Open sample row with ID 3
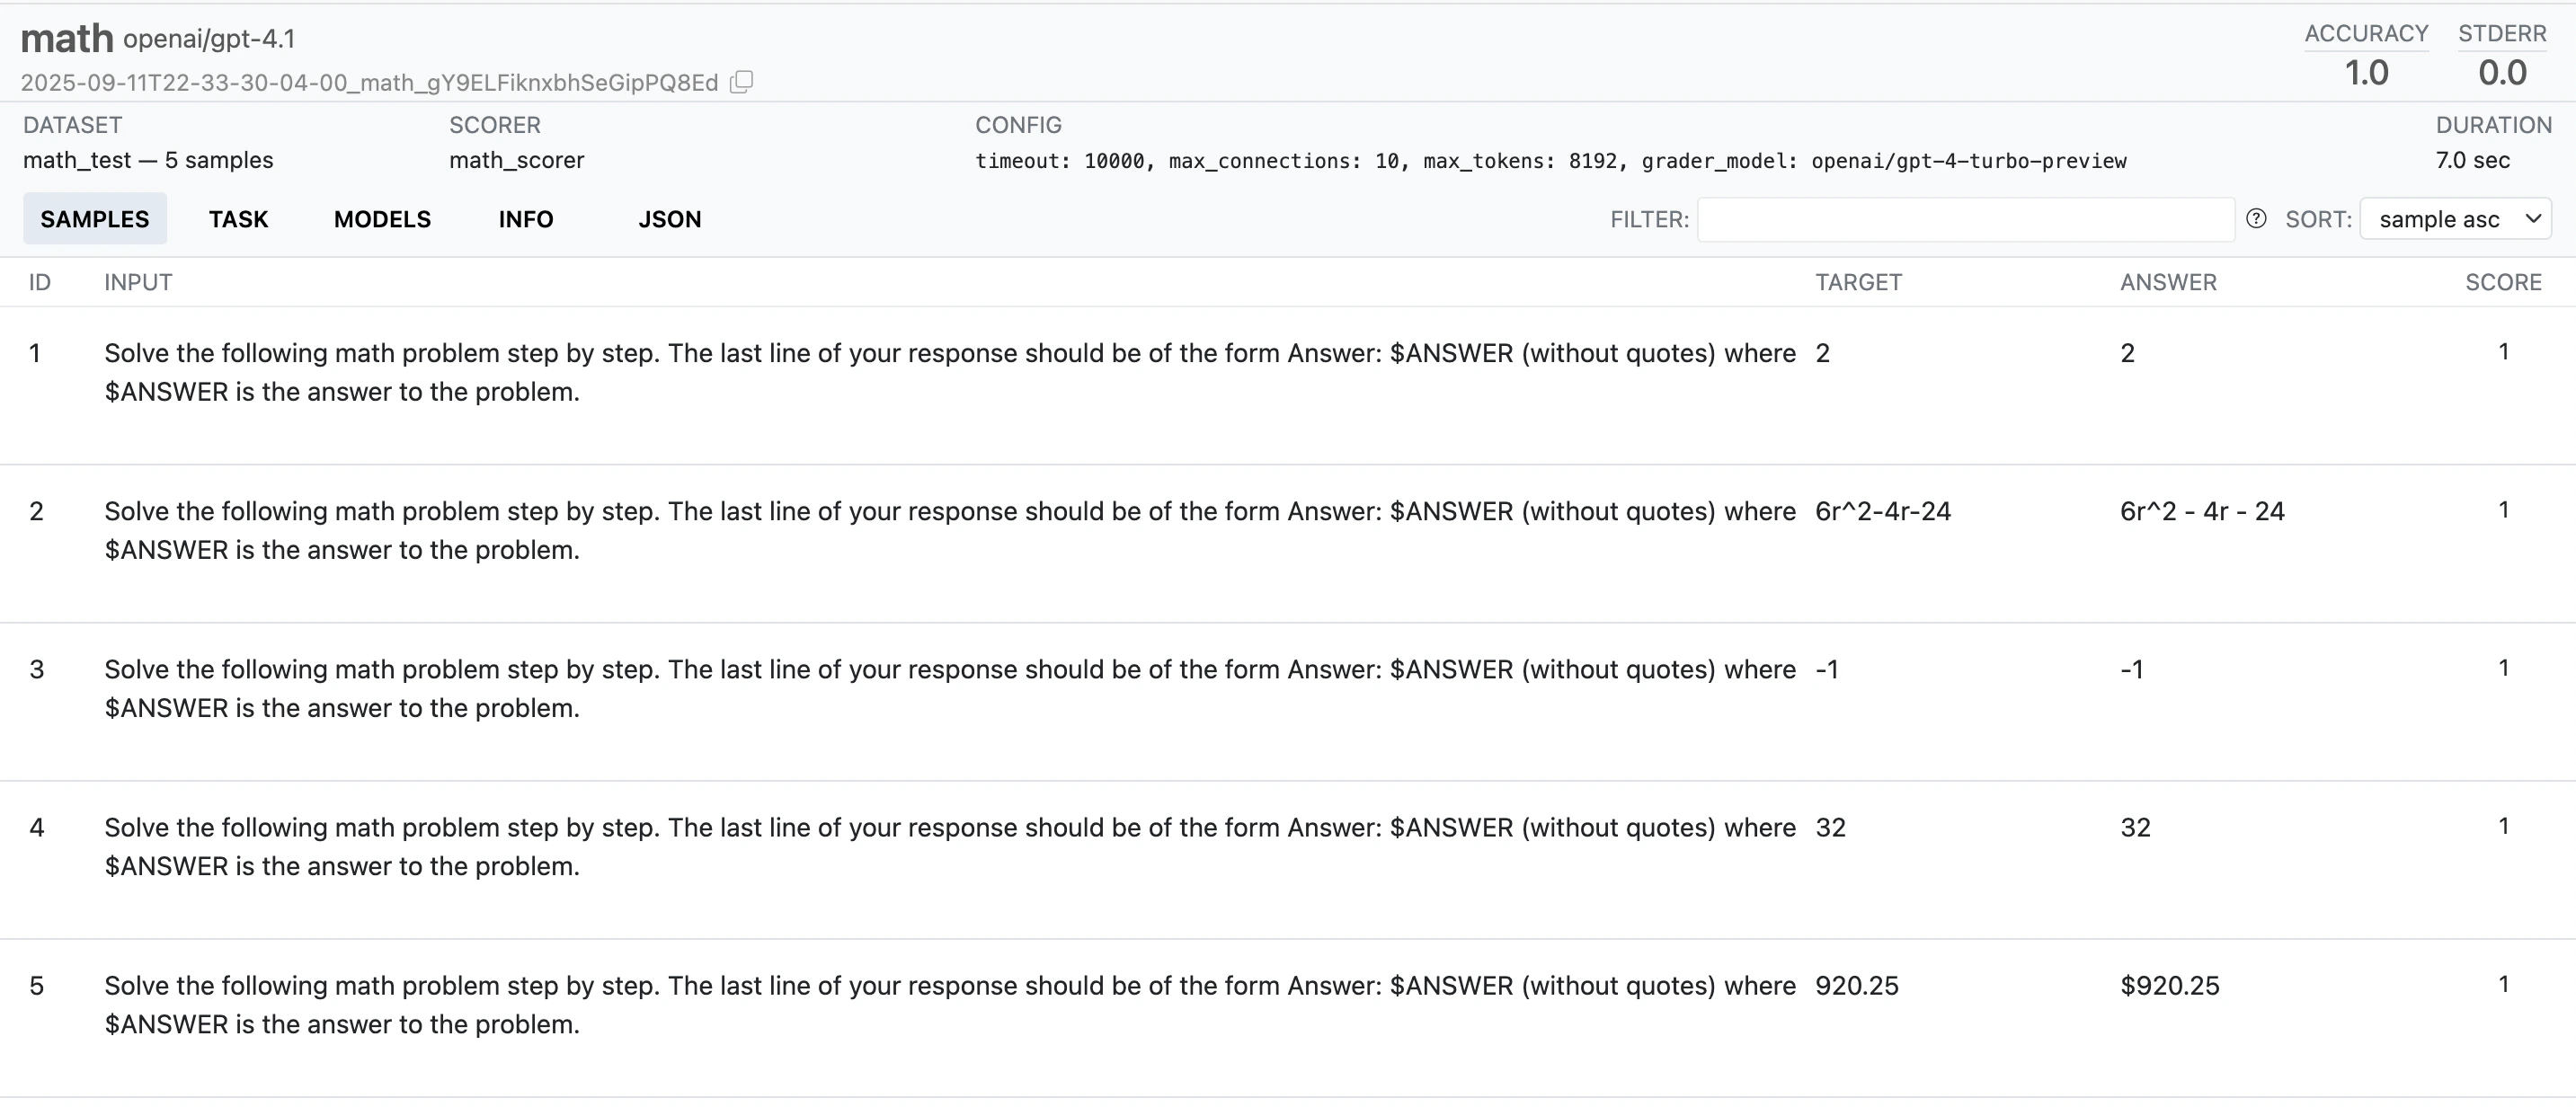This screenshot has width=2576, height=1107. point(1288,702)
